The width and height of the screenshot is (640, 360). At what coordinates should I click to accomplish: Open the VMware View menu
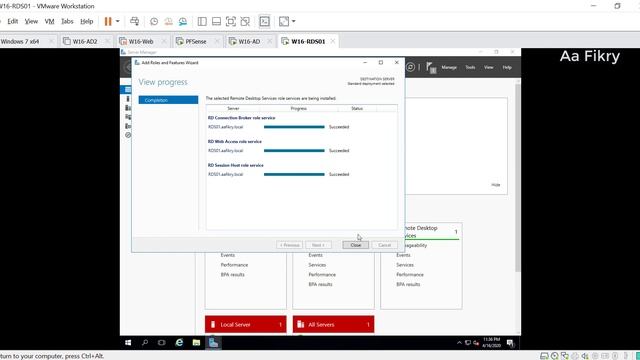tap(31, 21)
